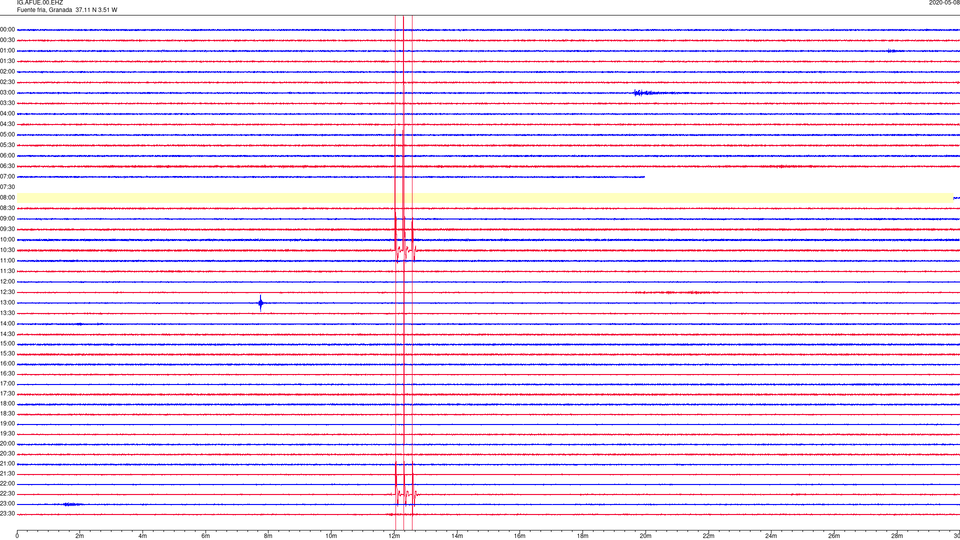Select the 01:00 trace time label
Image resolution: width=960 pixels, height=540 pixels.
(x=7, y=51)
